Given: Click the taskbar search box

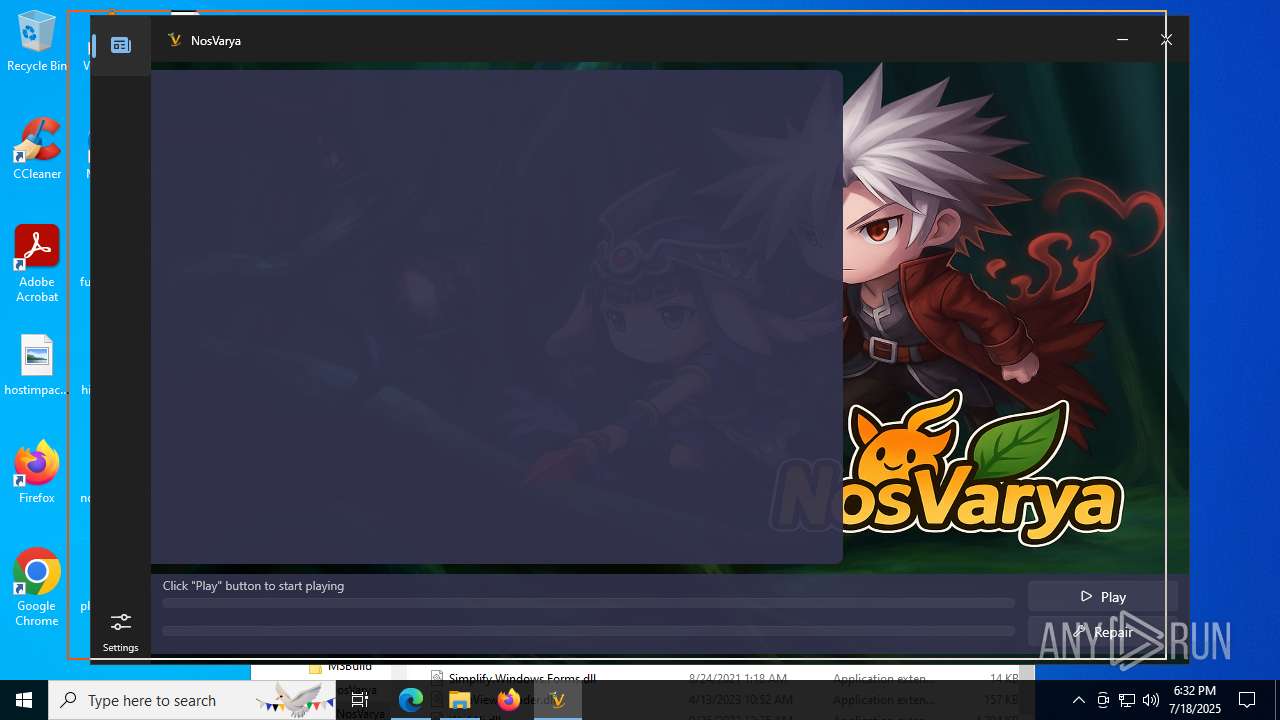Looking at the screenshot, I should click(194, 700).
